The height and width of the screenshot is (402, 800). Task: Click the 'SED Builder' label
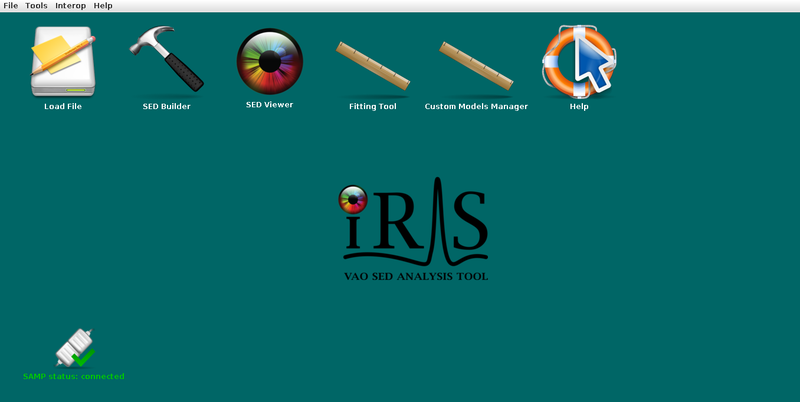[166, 106]
